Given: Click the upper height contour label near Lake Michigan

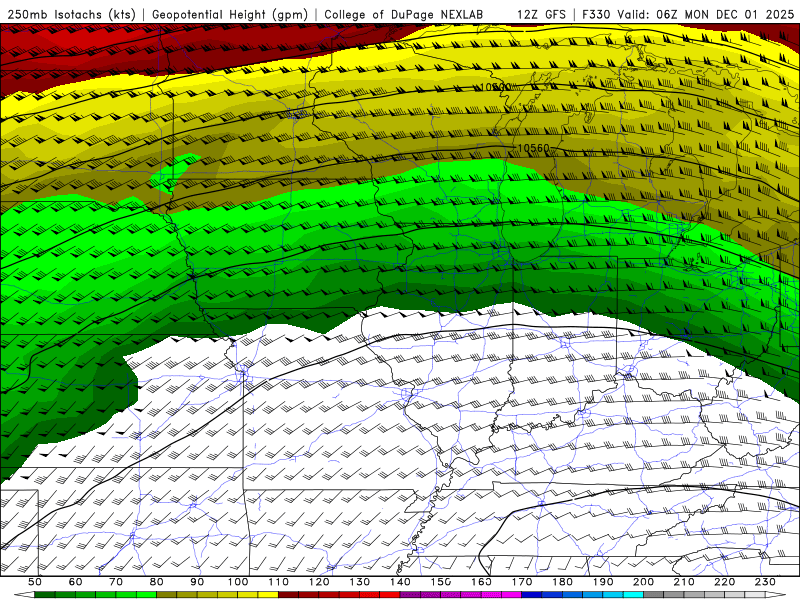Looking at the screenshot, I should pyautogui.click(x=495, y=87).
